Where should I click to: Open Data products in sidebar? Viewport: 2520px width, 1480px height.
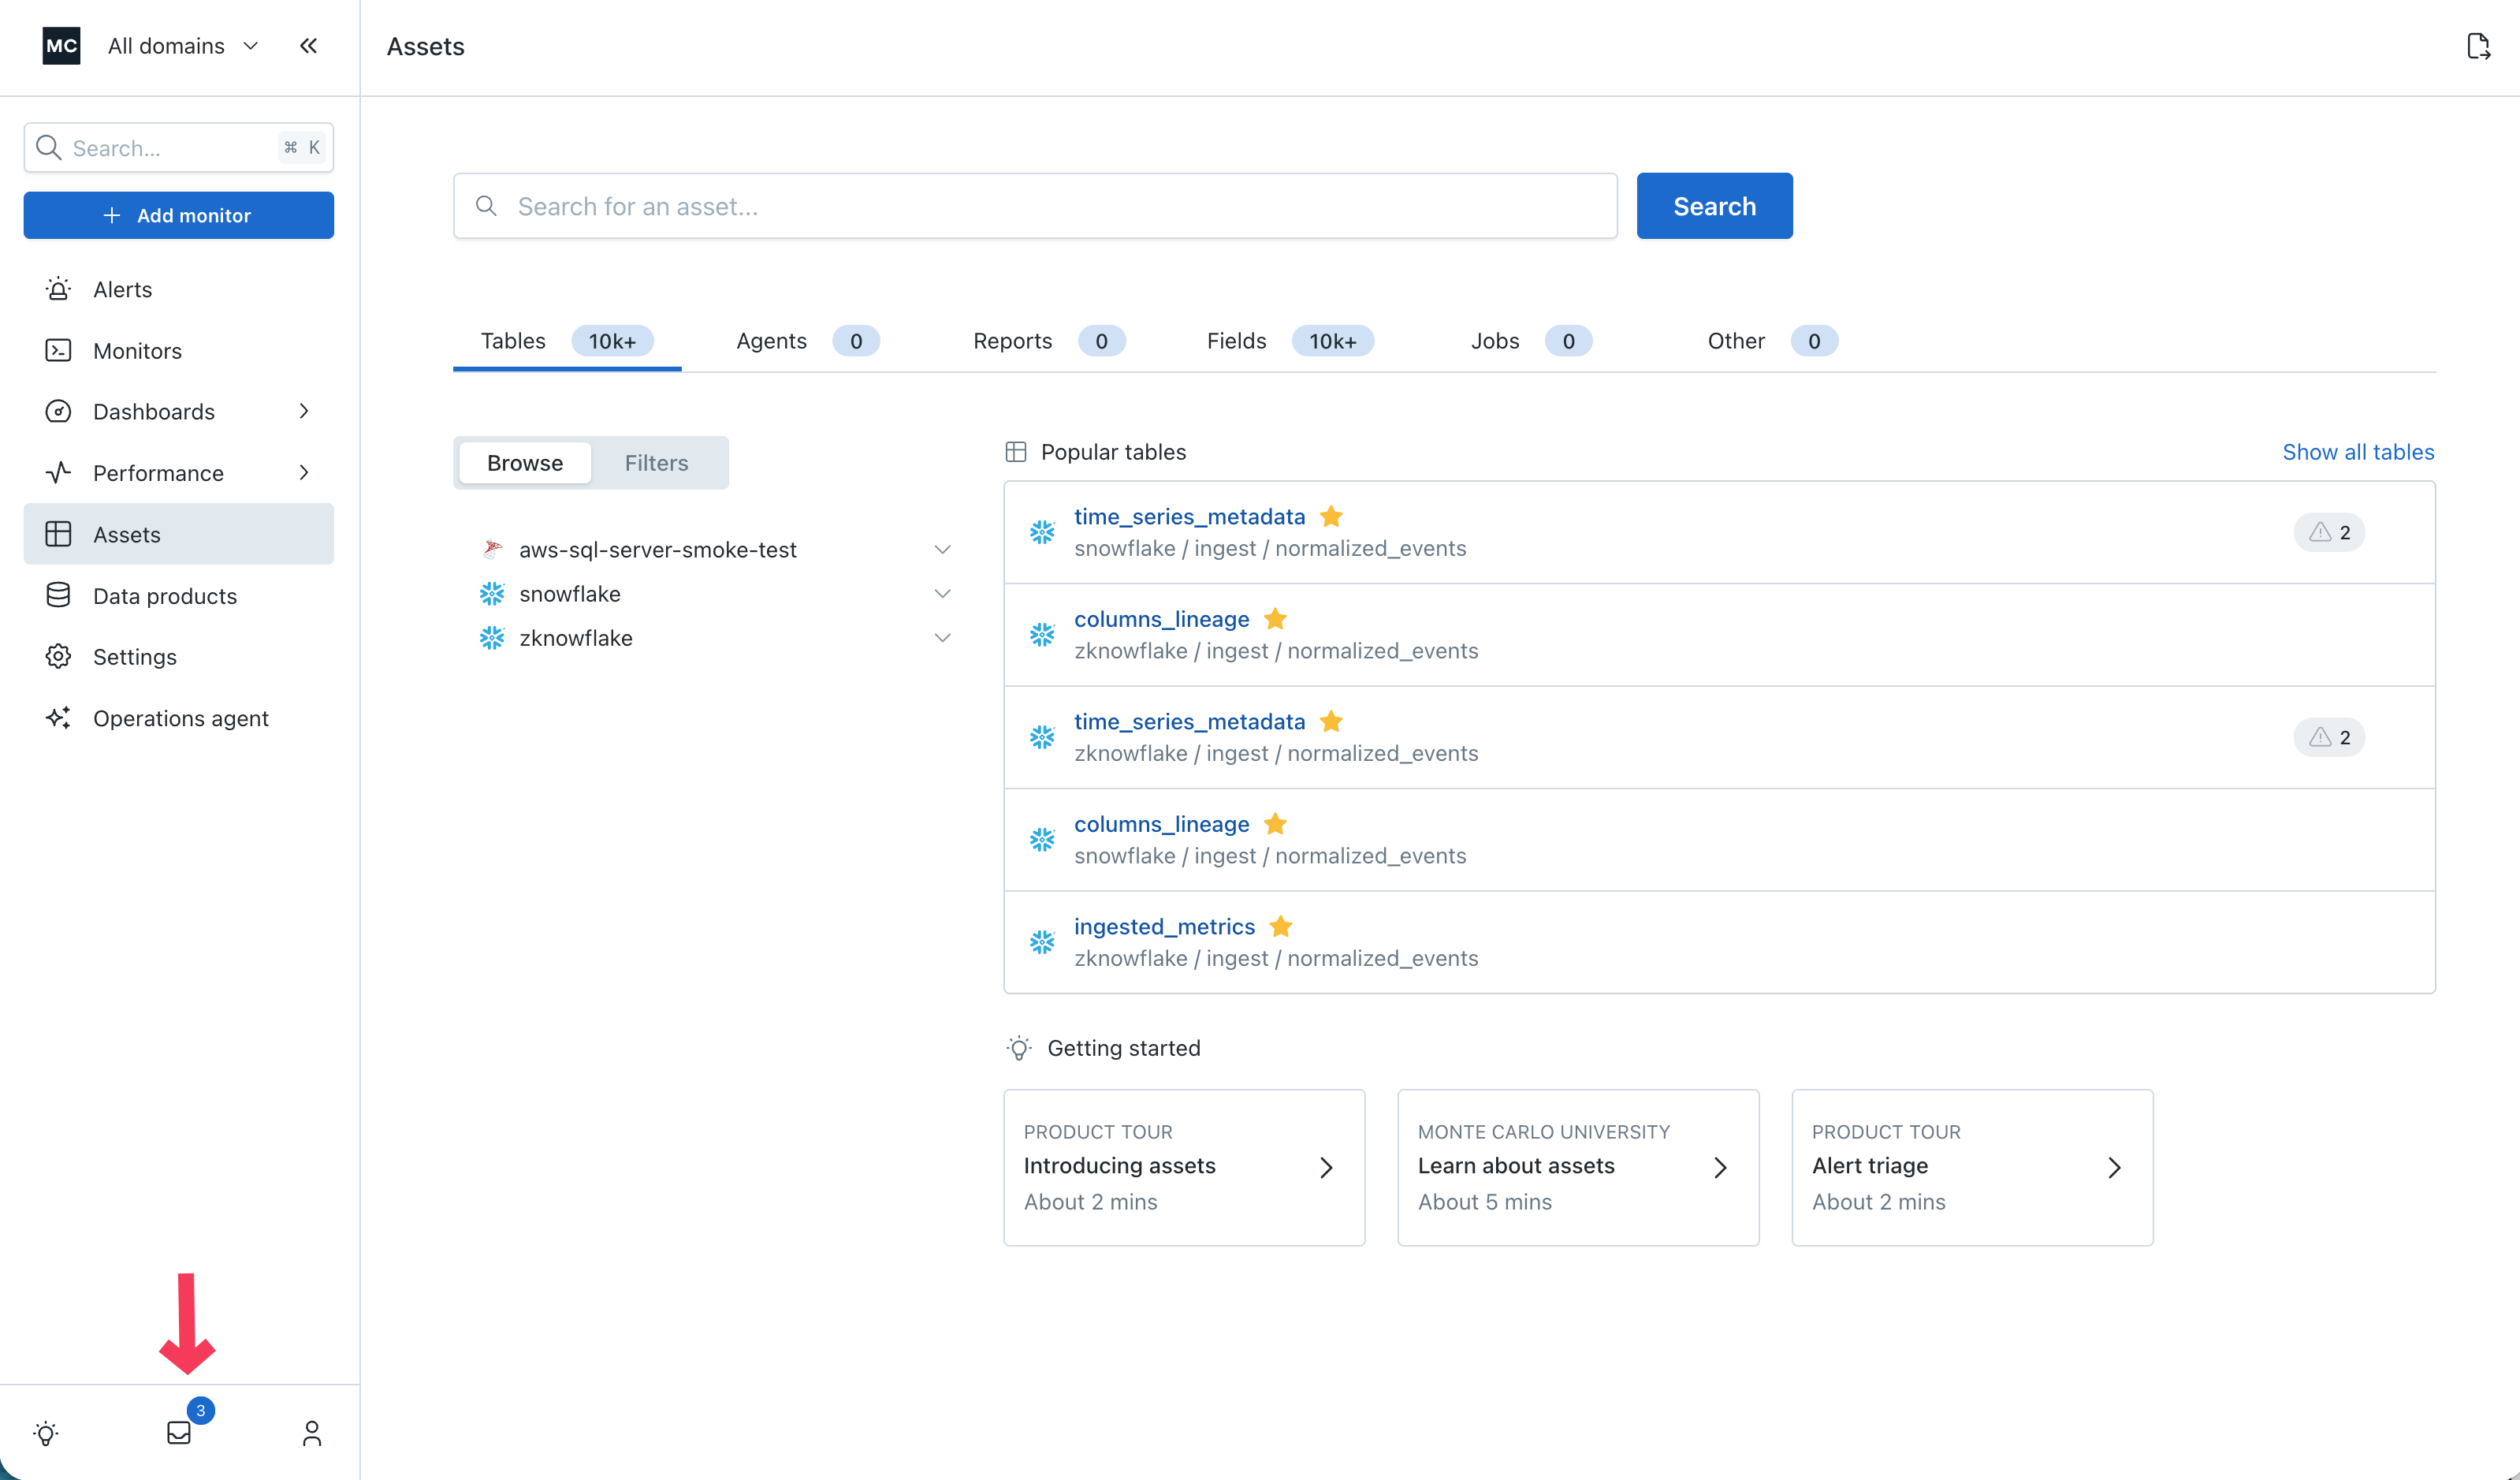pyautogui.click(x=164, y=596)
